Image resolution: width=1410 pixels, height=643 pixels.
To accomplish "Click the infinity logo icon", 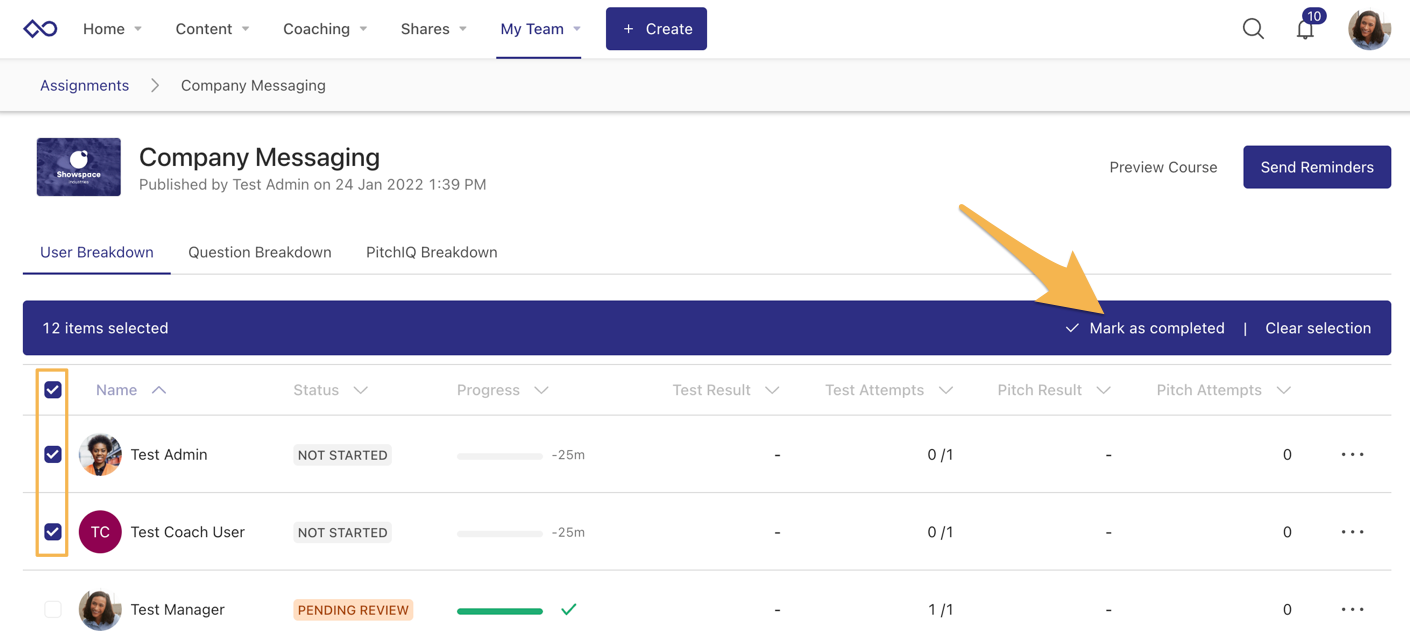I will (40, 29).
